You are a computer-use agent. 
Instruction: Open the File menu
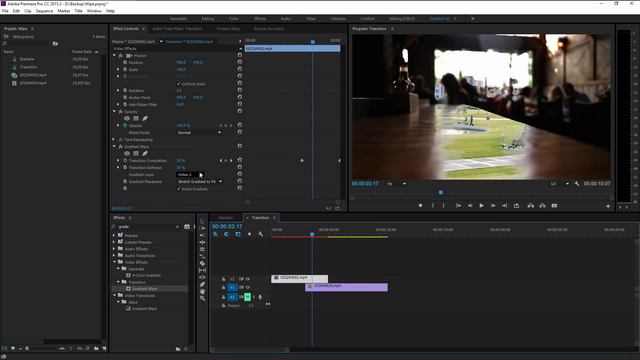5,11
